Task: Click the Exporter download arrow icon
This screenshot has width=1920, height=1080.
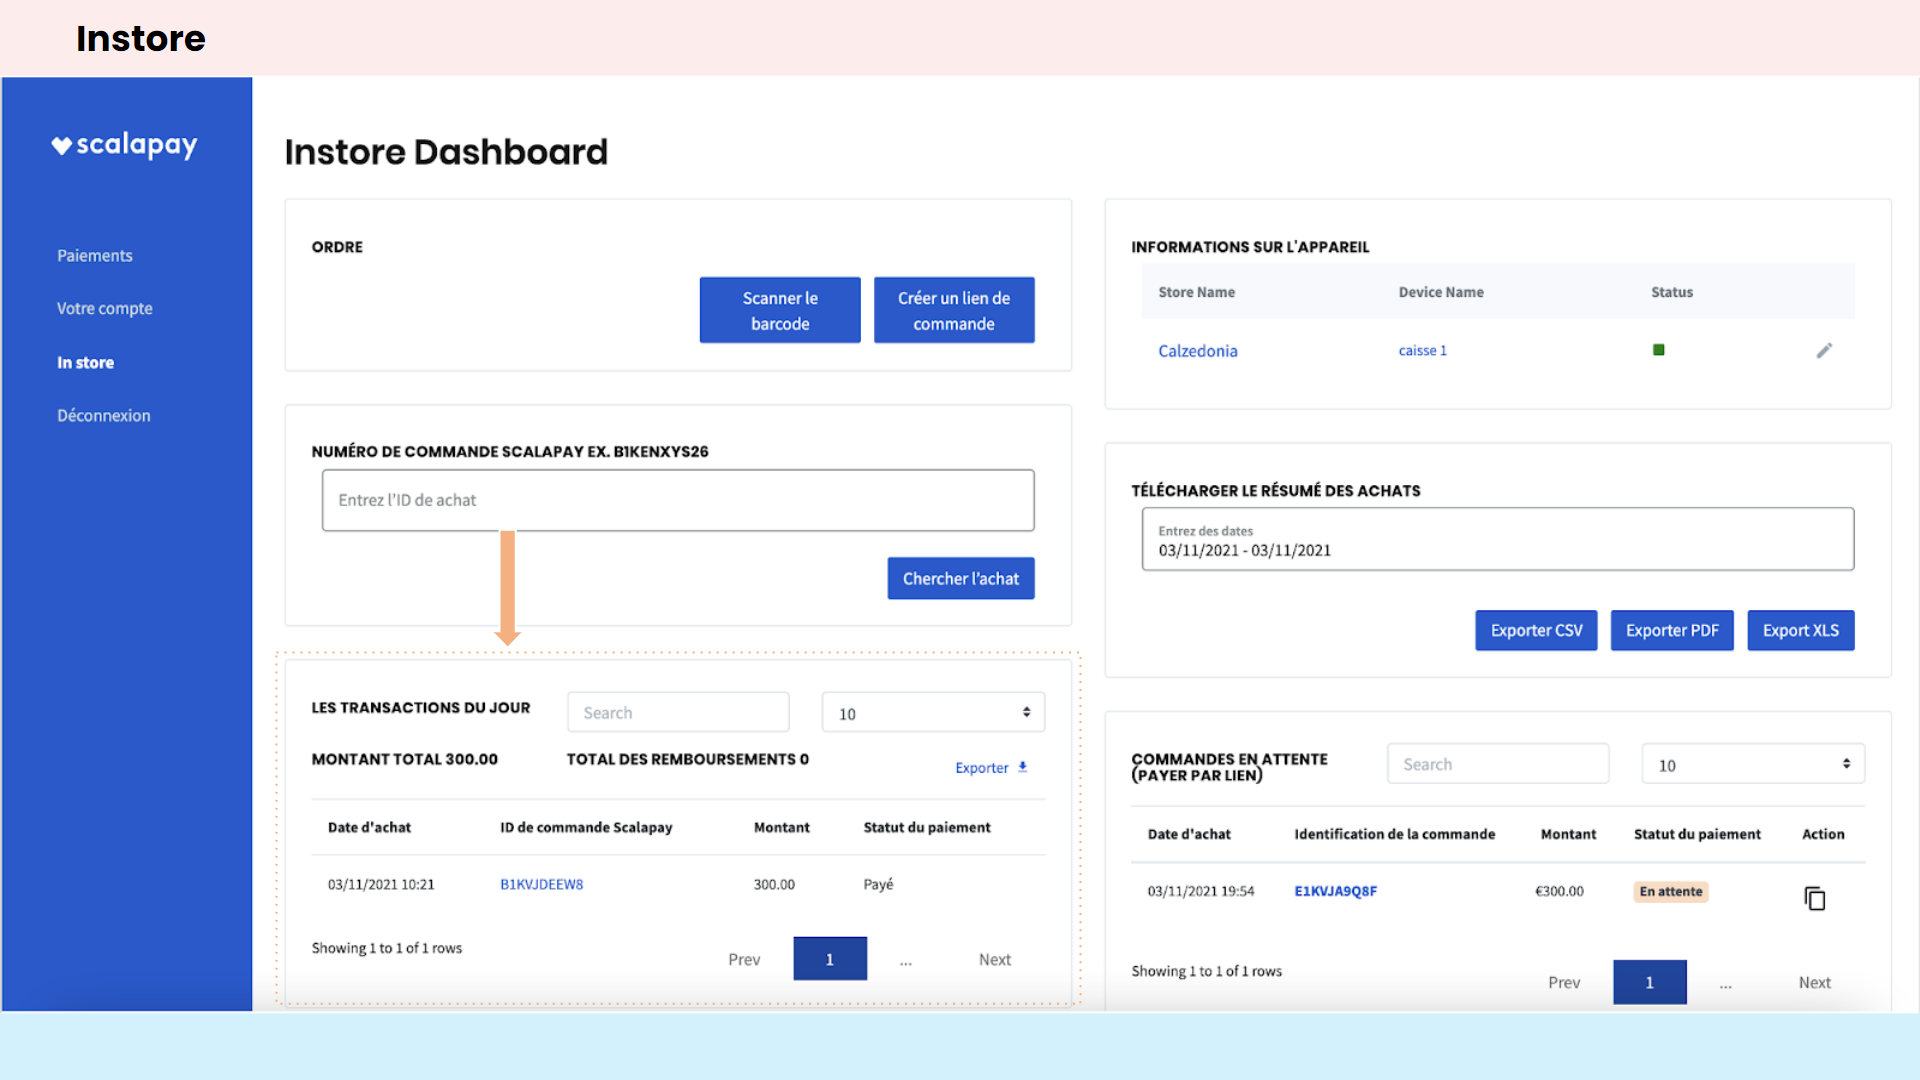Action: (x=1022, y=767)
